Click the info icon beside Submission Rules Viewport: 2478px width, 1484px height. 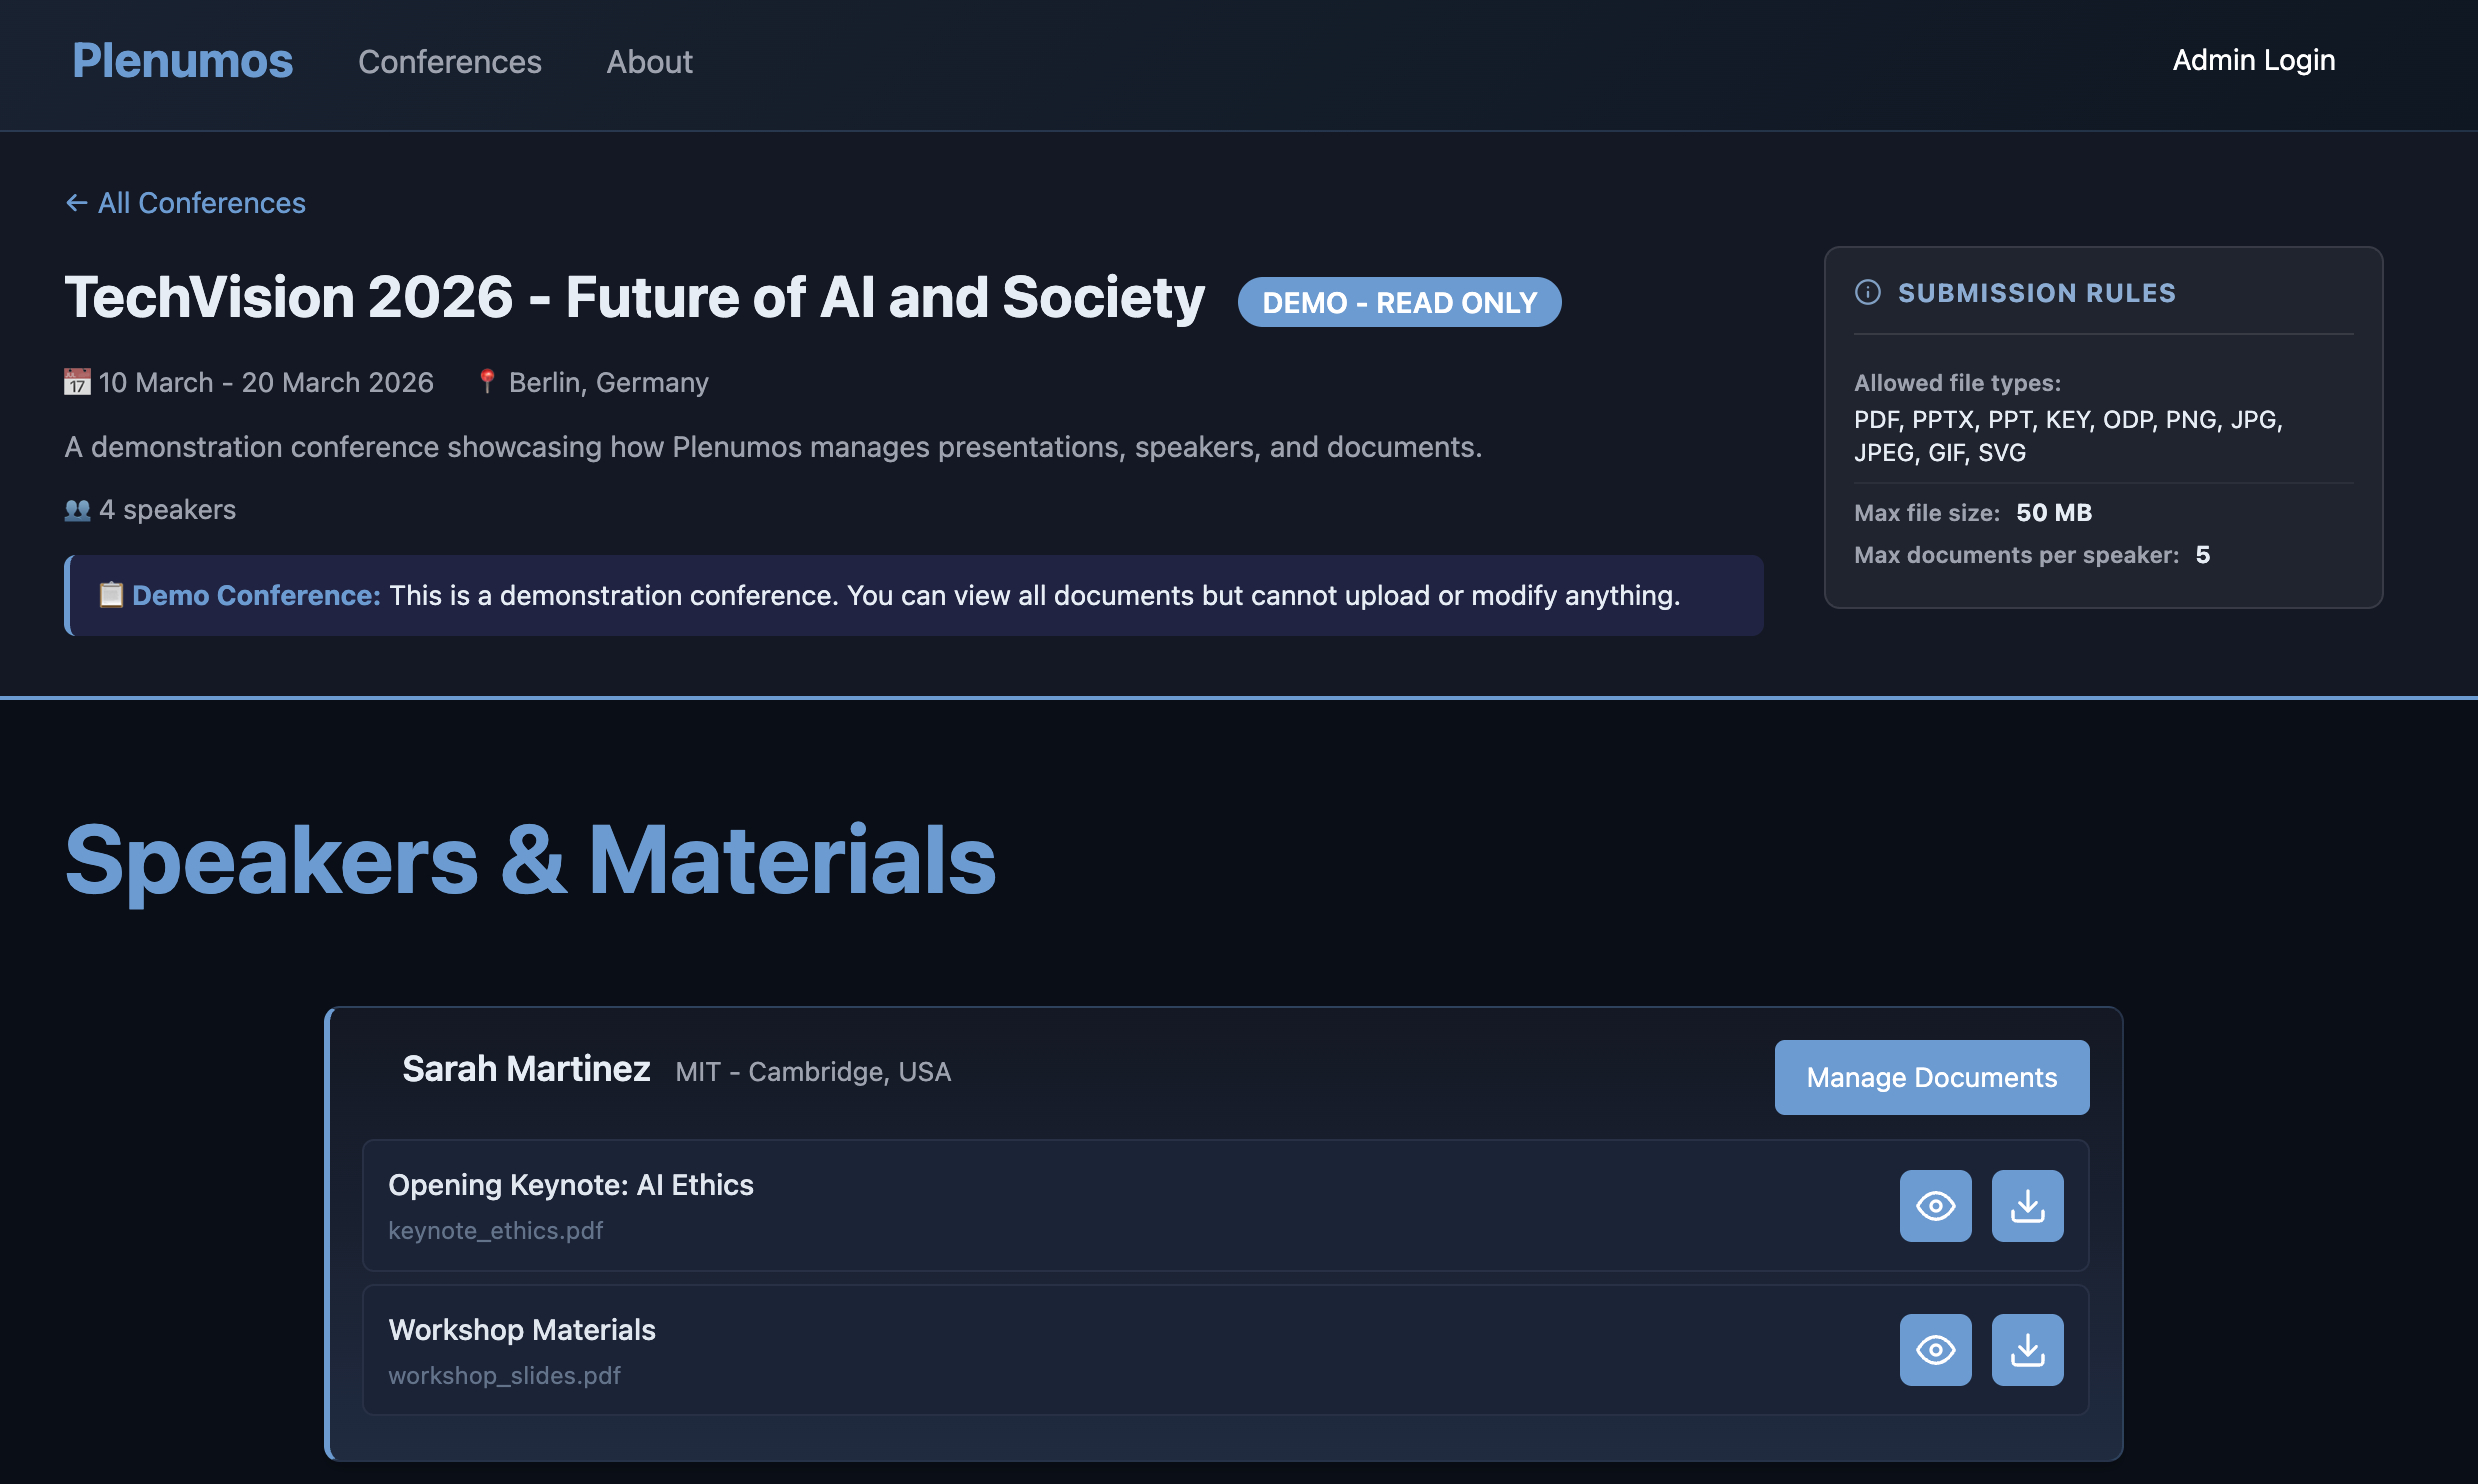tap(1866, 293)
